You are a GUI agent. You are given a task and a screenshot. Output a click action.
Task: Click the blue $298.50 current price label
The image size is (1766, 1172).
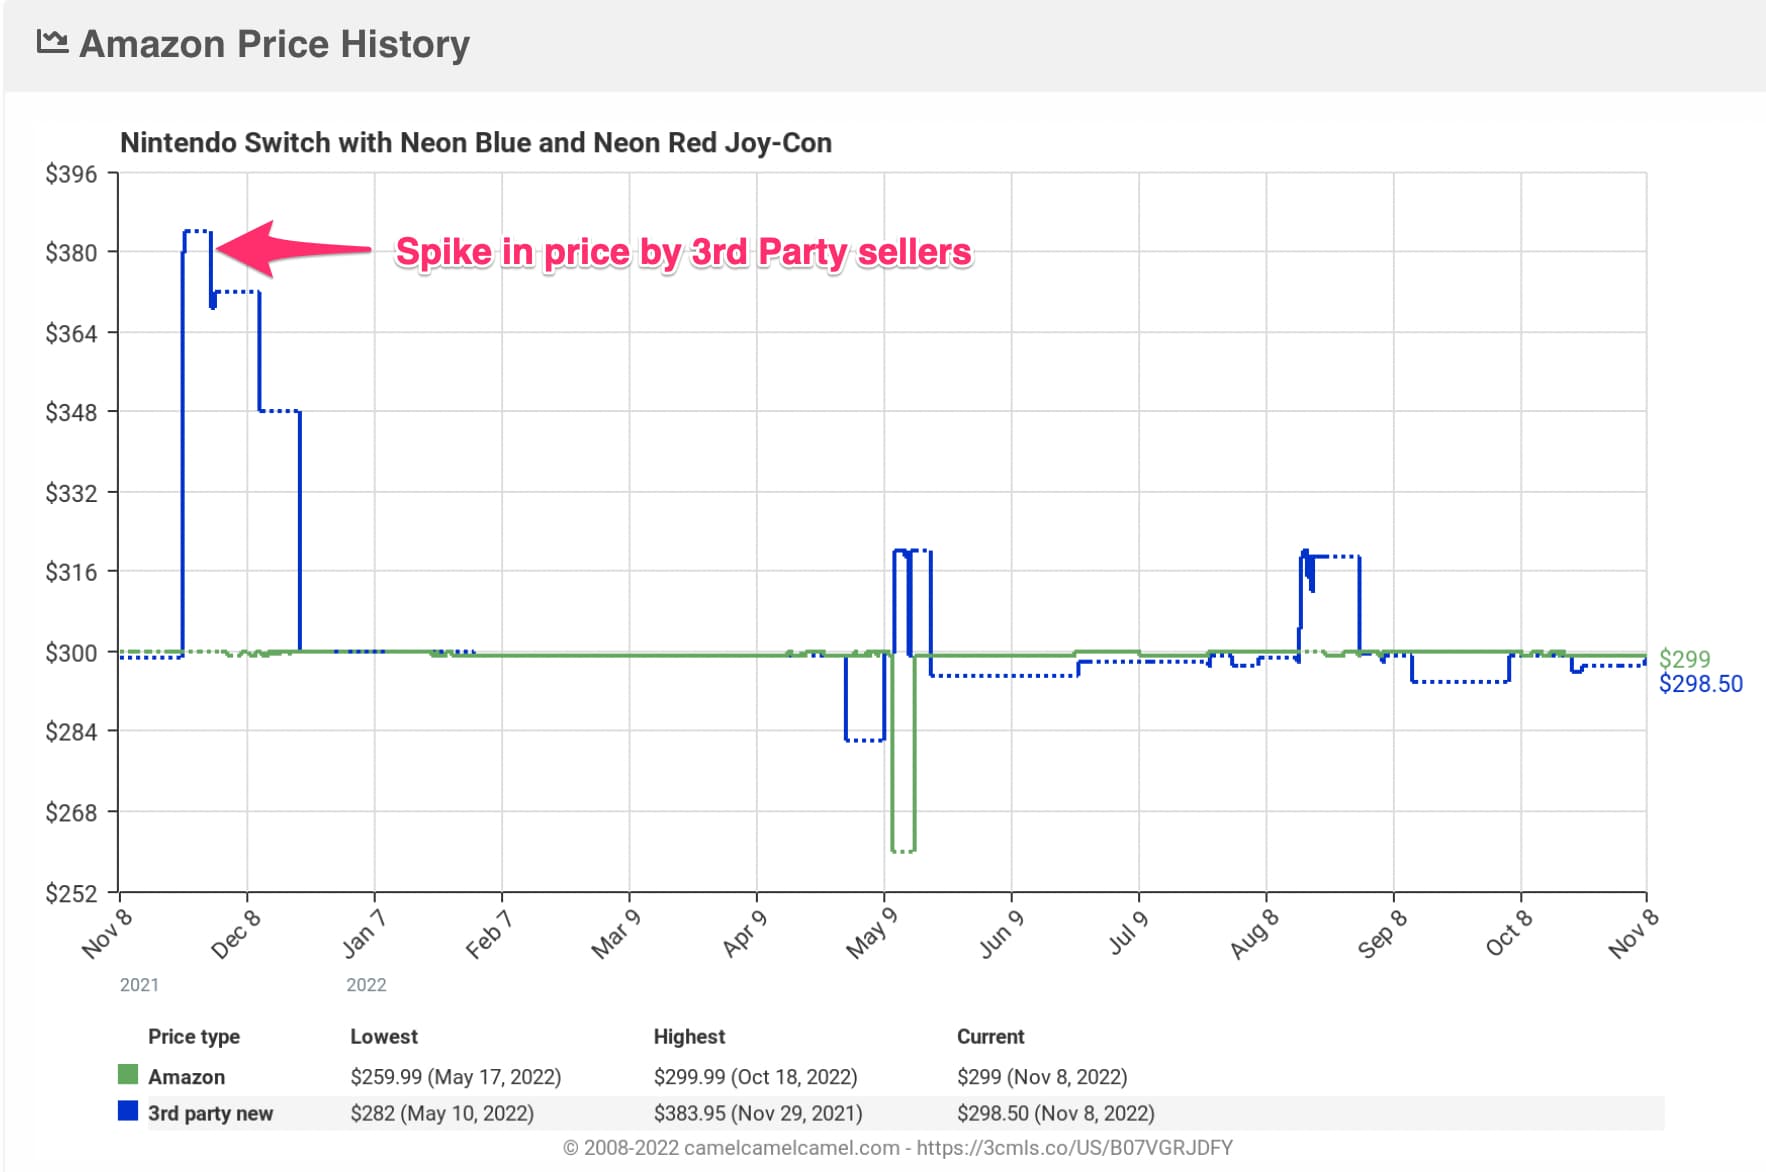(1700, 684)
